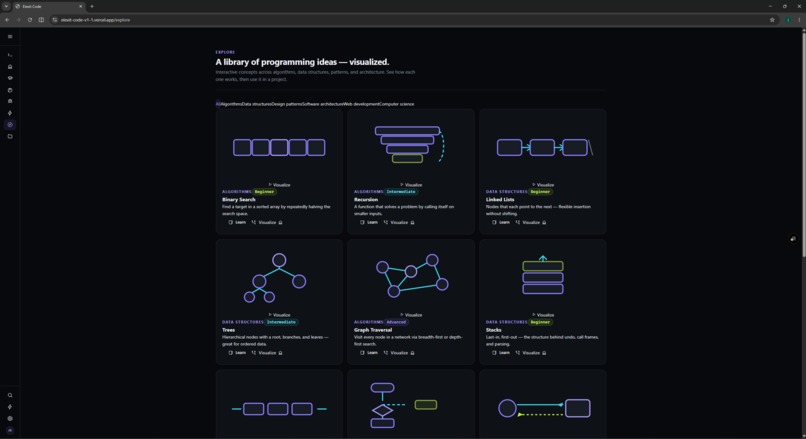Click the 'Binary Search' card title
This screenshot has width=806, height=439.
click(x=239, y=199)
